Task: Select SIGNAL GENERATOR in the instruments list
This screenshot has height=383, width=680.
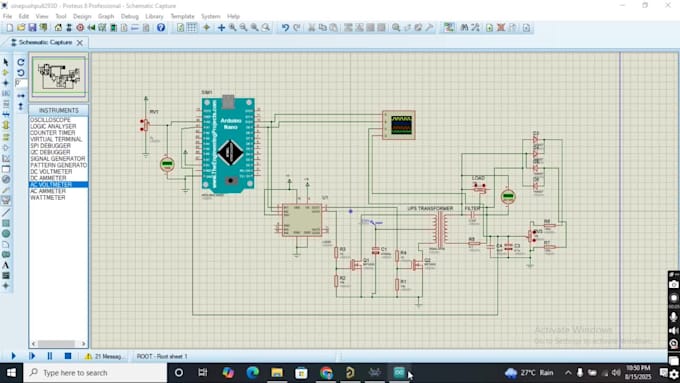Action: pyautogui.click(x=58, y=159)
